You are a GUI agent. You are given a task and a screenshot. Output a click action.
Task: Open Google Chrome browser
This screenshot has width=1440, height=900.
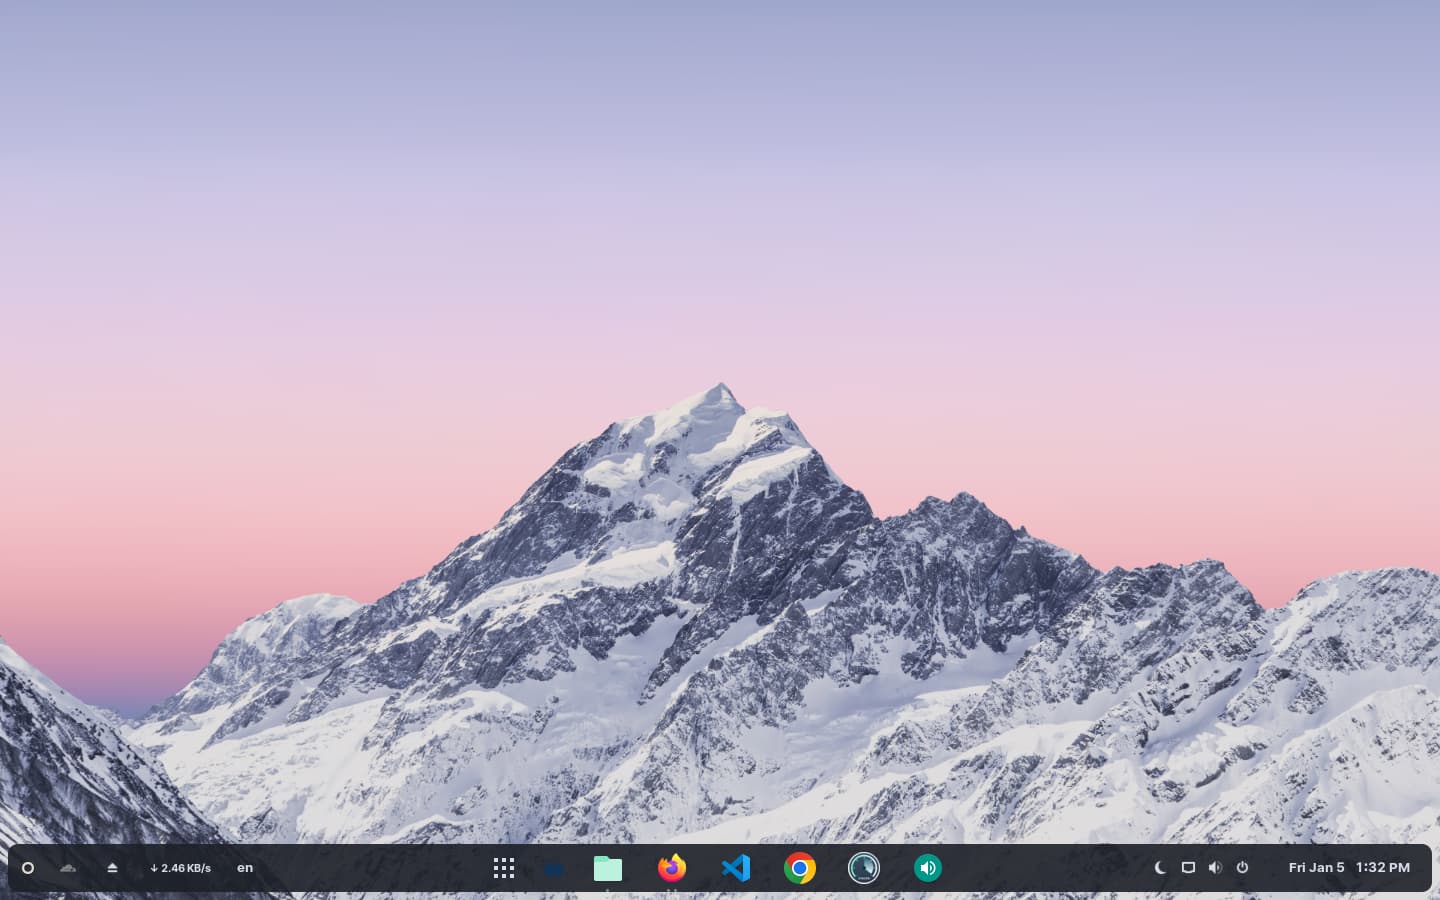[x=800, y=868]
